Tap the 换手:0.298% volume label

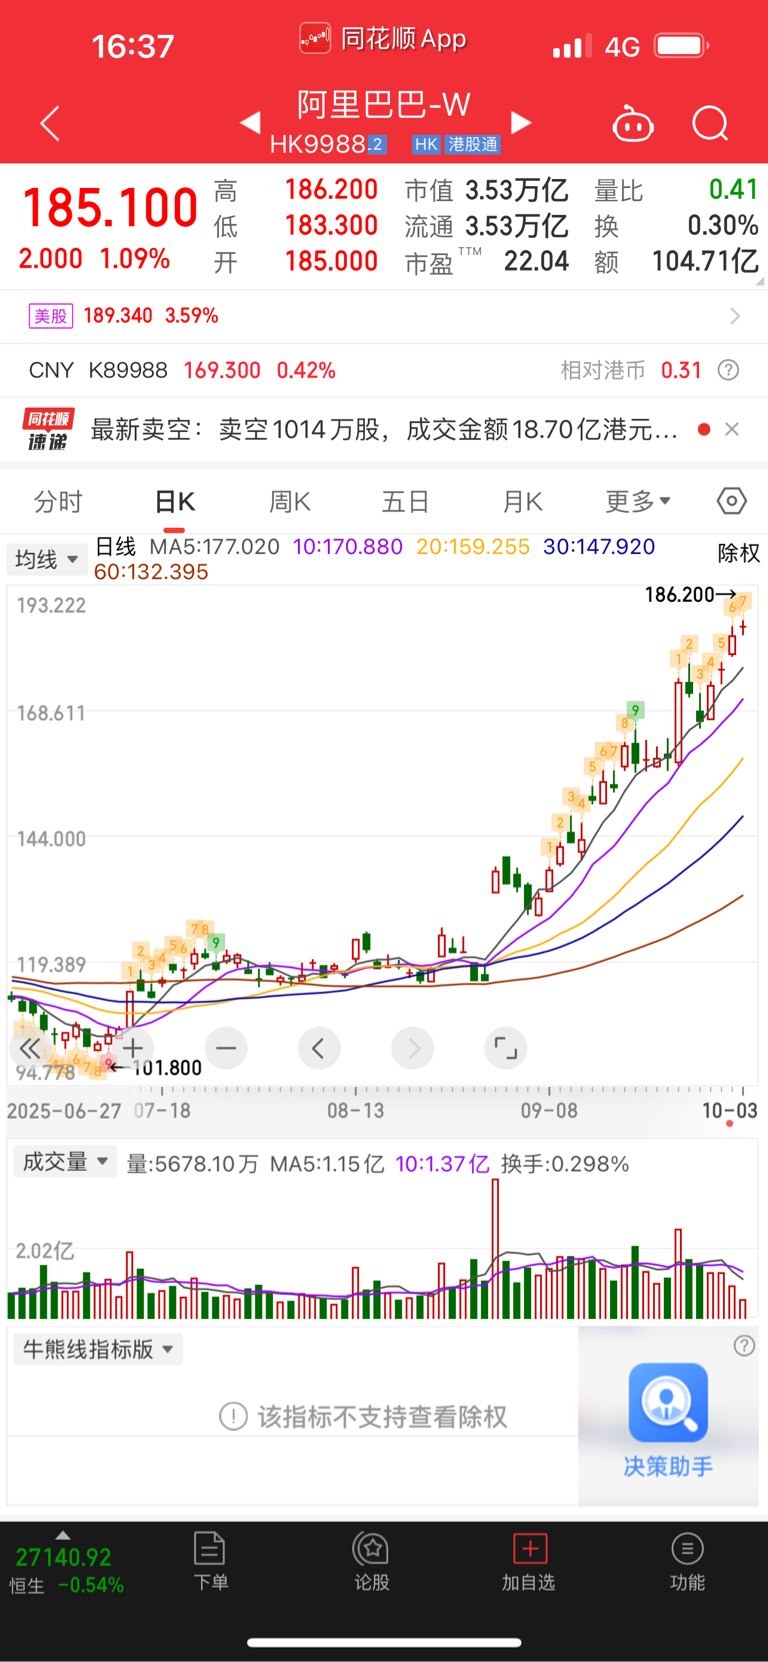point(565,1164)
